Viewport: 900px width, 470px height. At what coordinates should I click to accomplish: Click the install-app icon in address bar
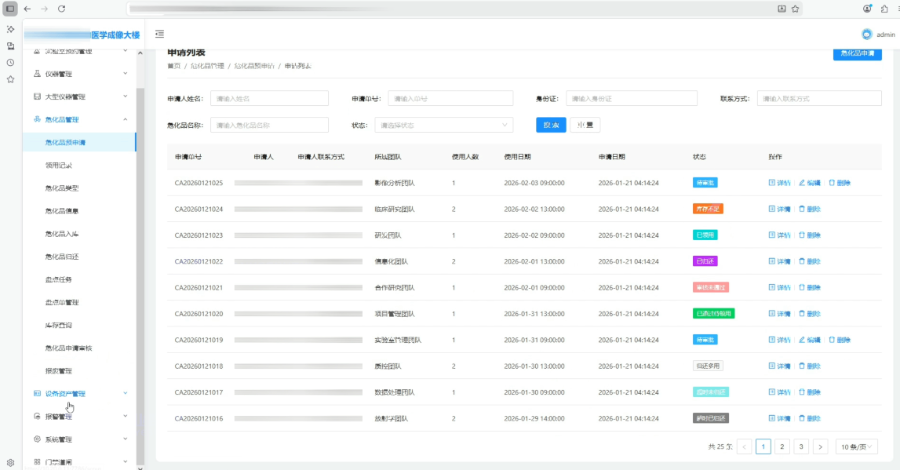tap(781, 9)
